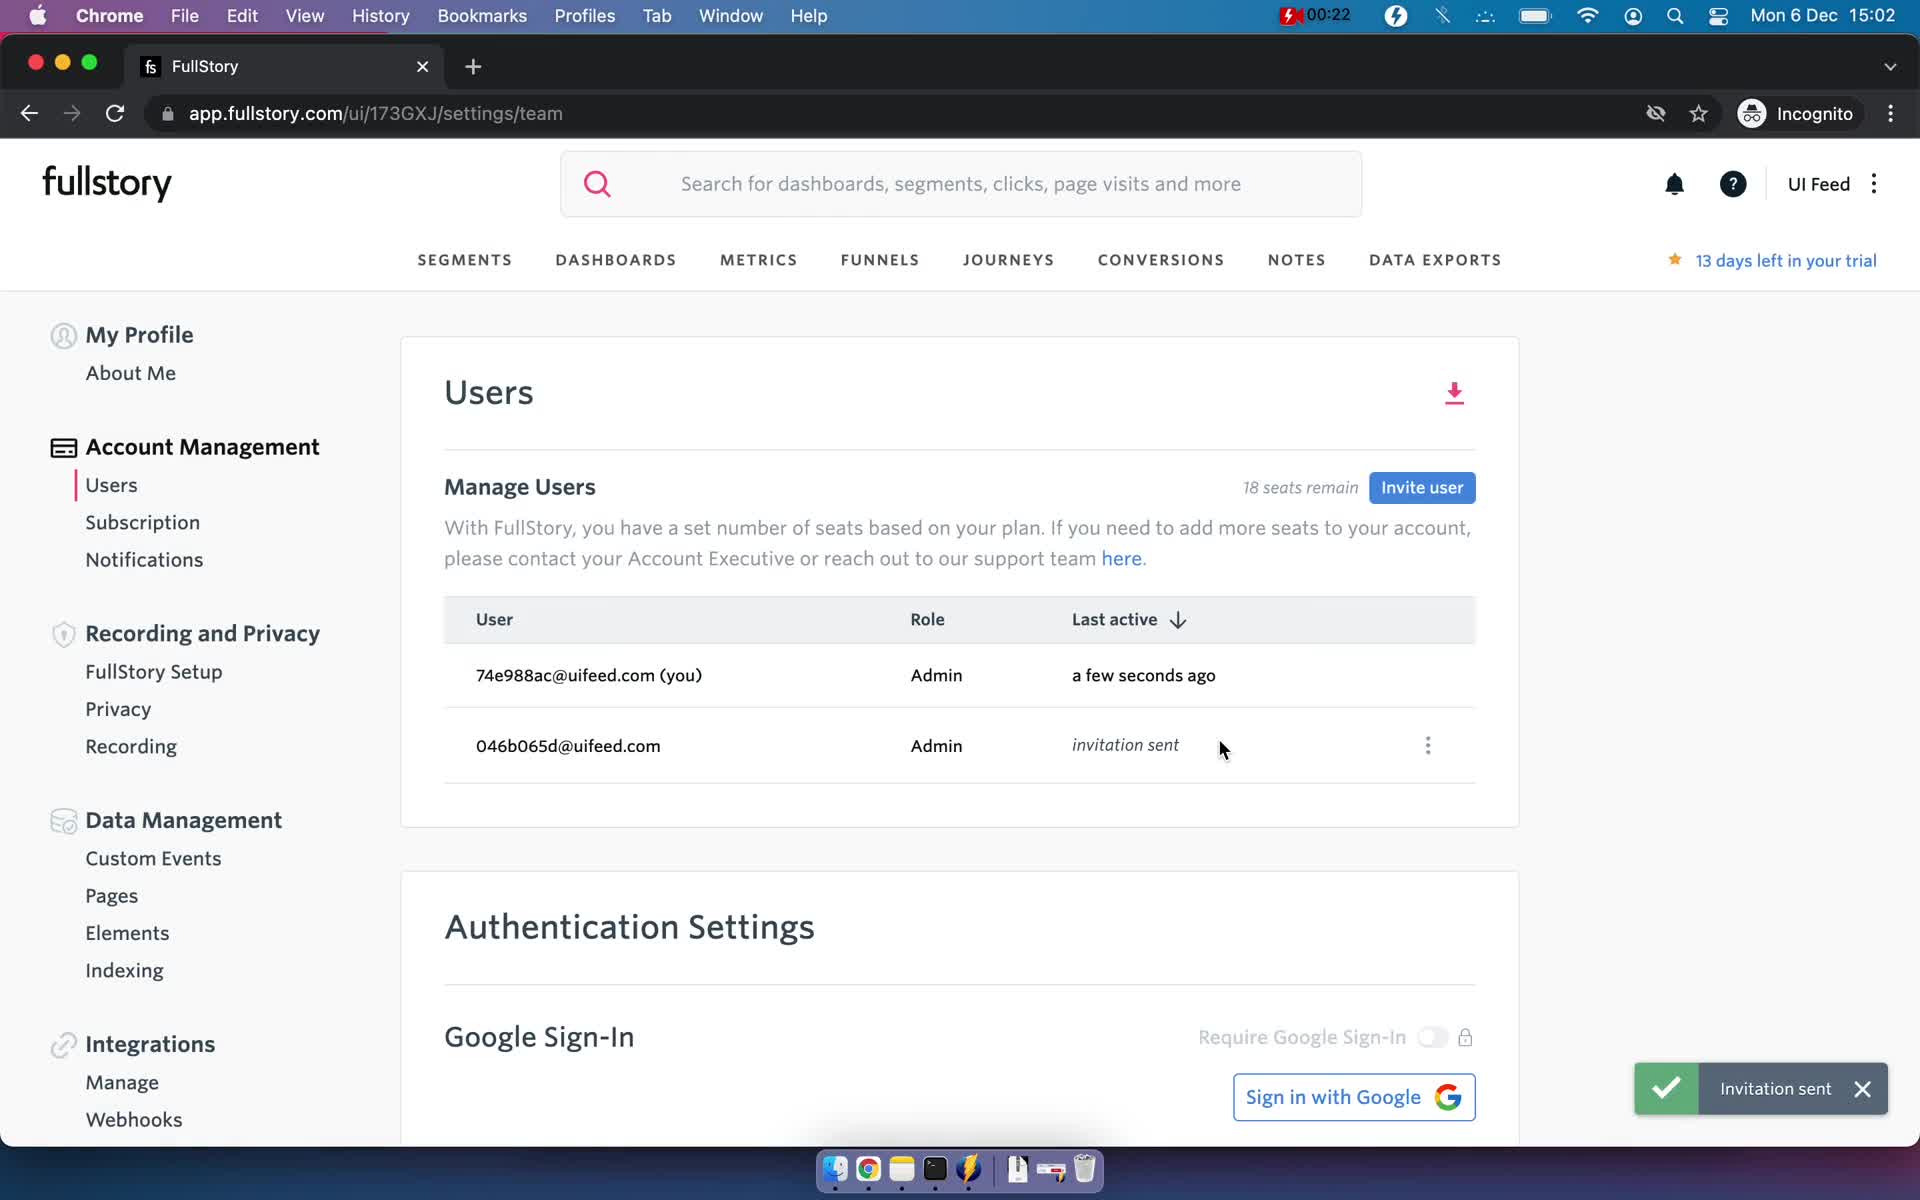1920x1200 pixels.
Task: Open Elements under Data Management
Action: point(127,933)
